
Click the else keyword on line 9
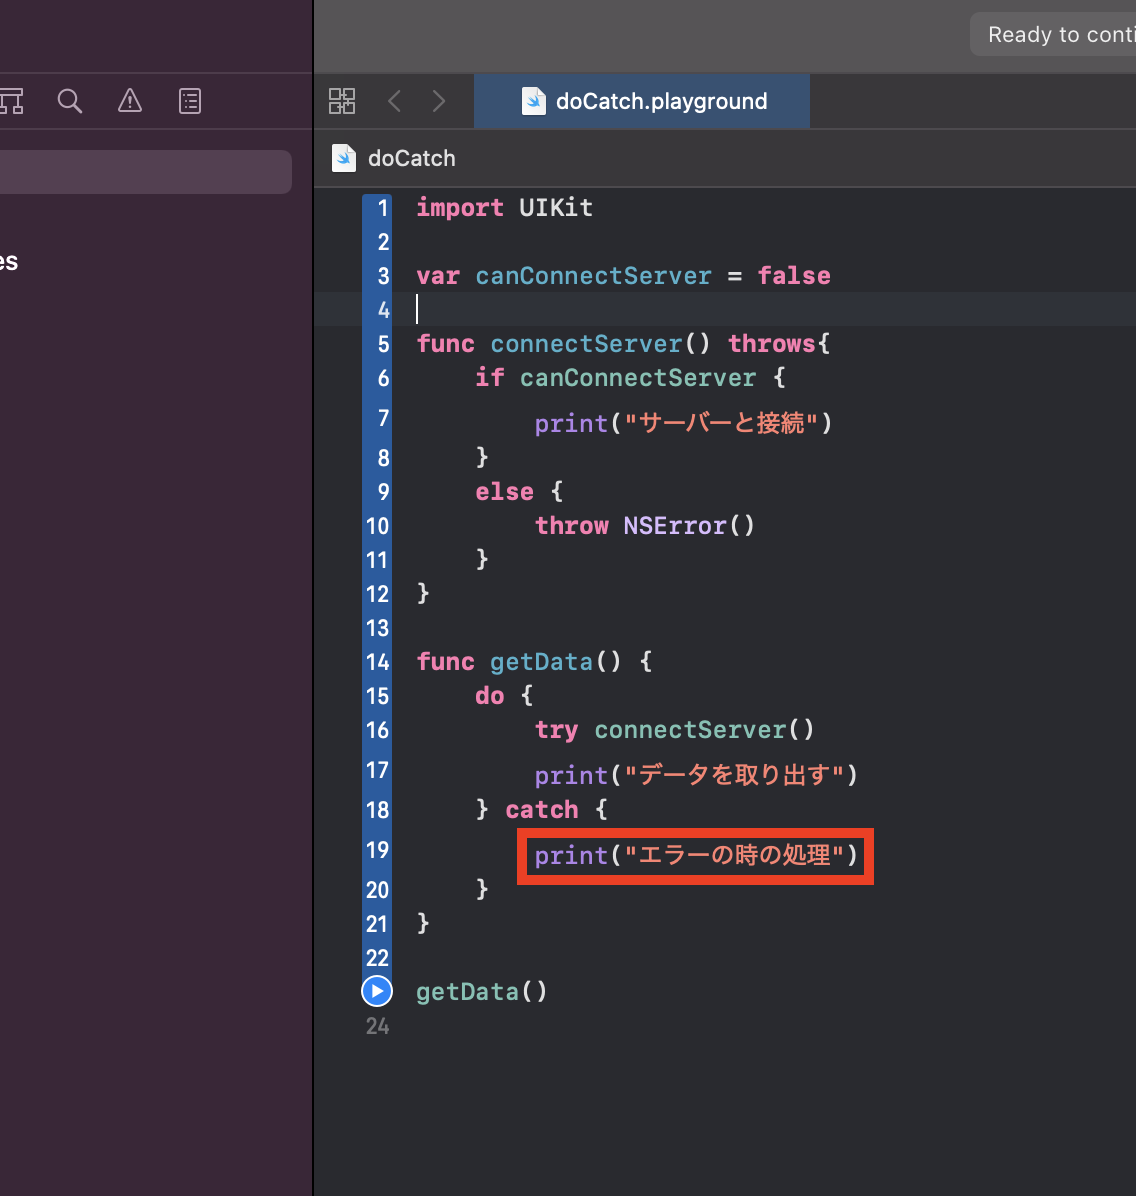pos(504,491)
